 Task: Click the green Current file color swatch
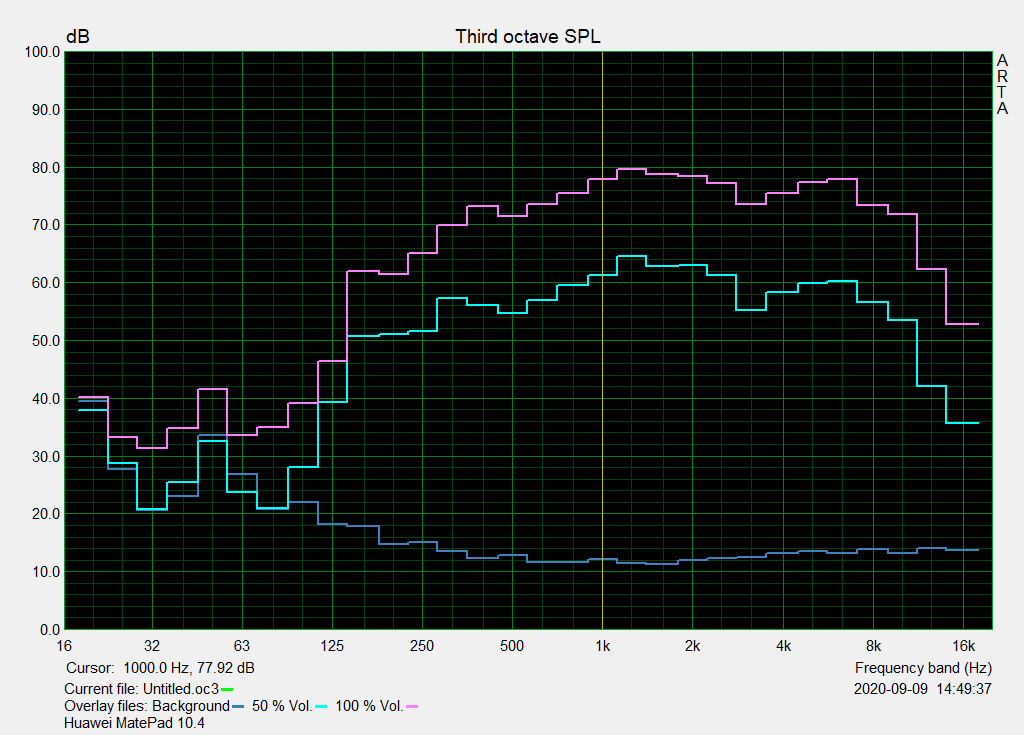coord(227,689)
